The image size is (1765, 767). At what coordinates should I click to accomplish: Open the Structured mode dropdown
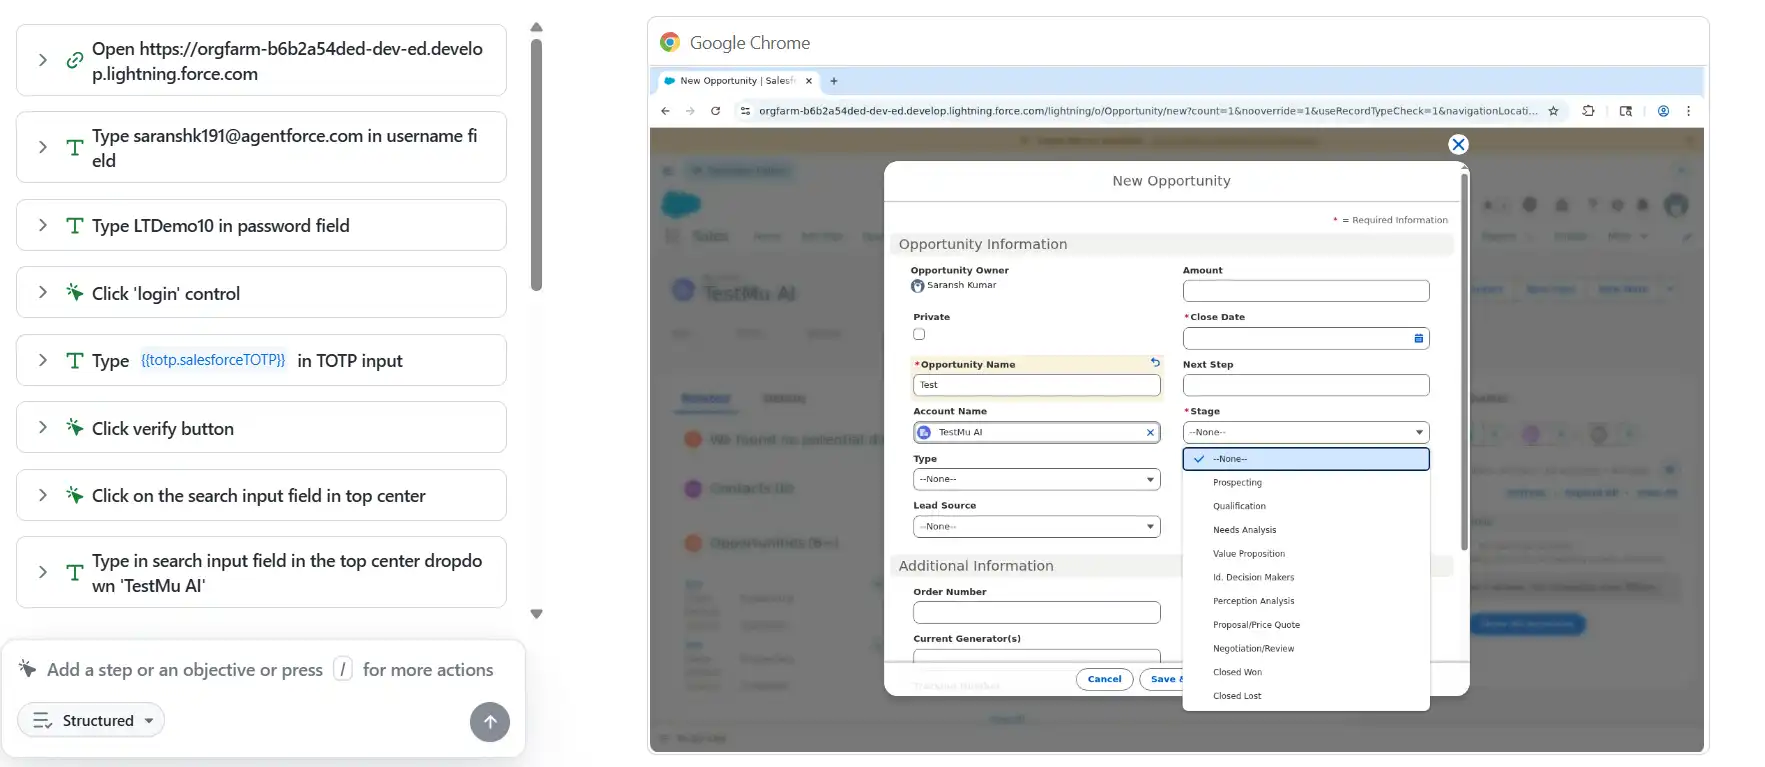point(91,720)
